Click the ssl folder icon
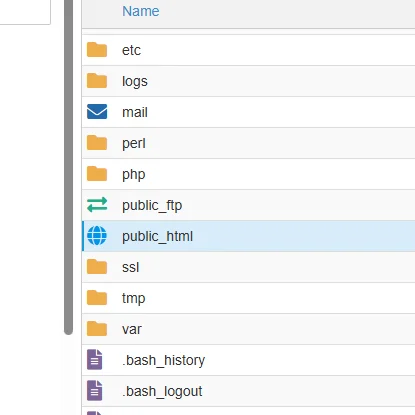This screenshot has height=415, width=415. tap(97, 267)
